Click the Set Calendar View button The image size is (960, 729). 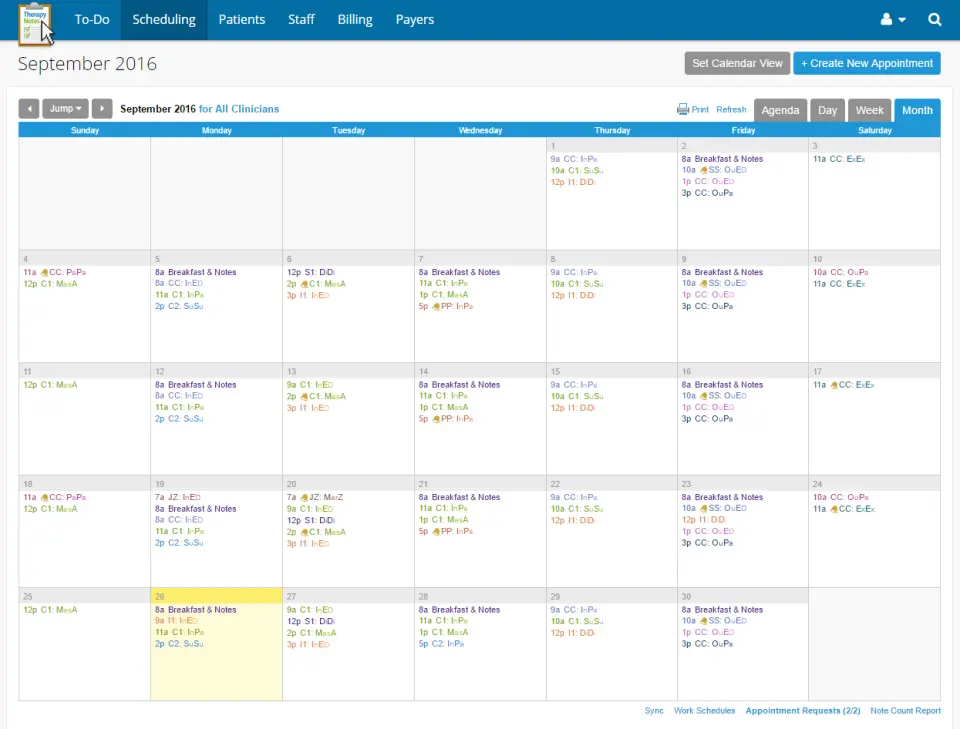click(x=737, y=63)
